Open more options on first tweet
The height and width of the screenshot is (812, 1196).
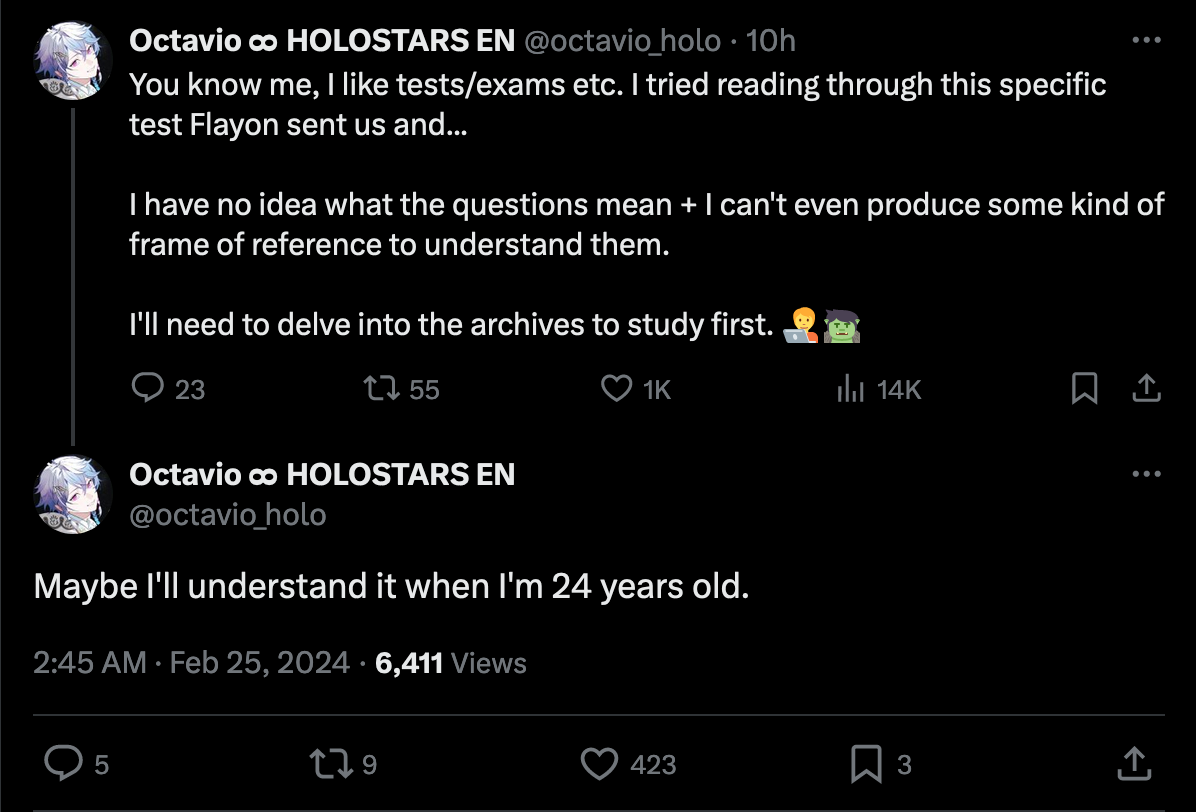click(x=1146, y=40)
